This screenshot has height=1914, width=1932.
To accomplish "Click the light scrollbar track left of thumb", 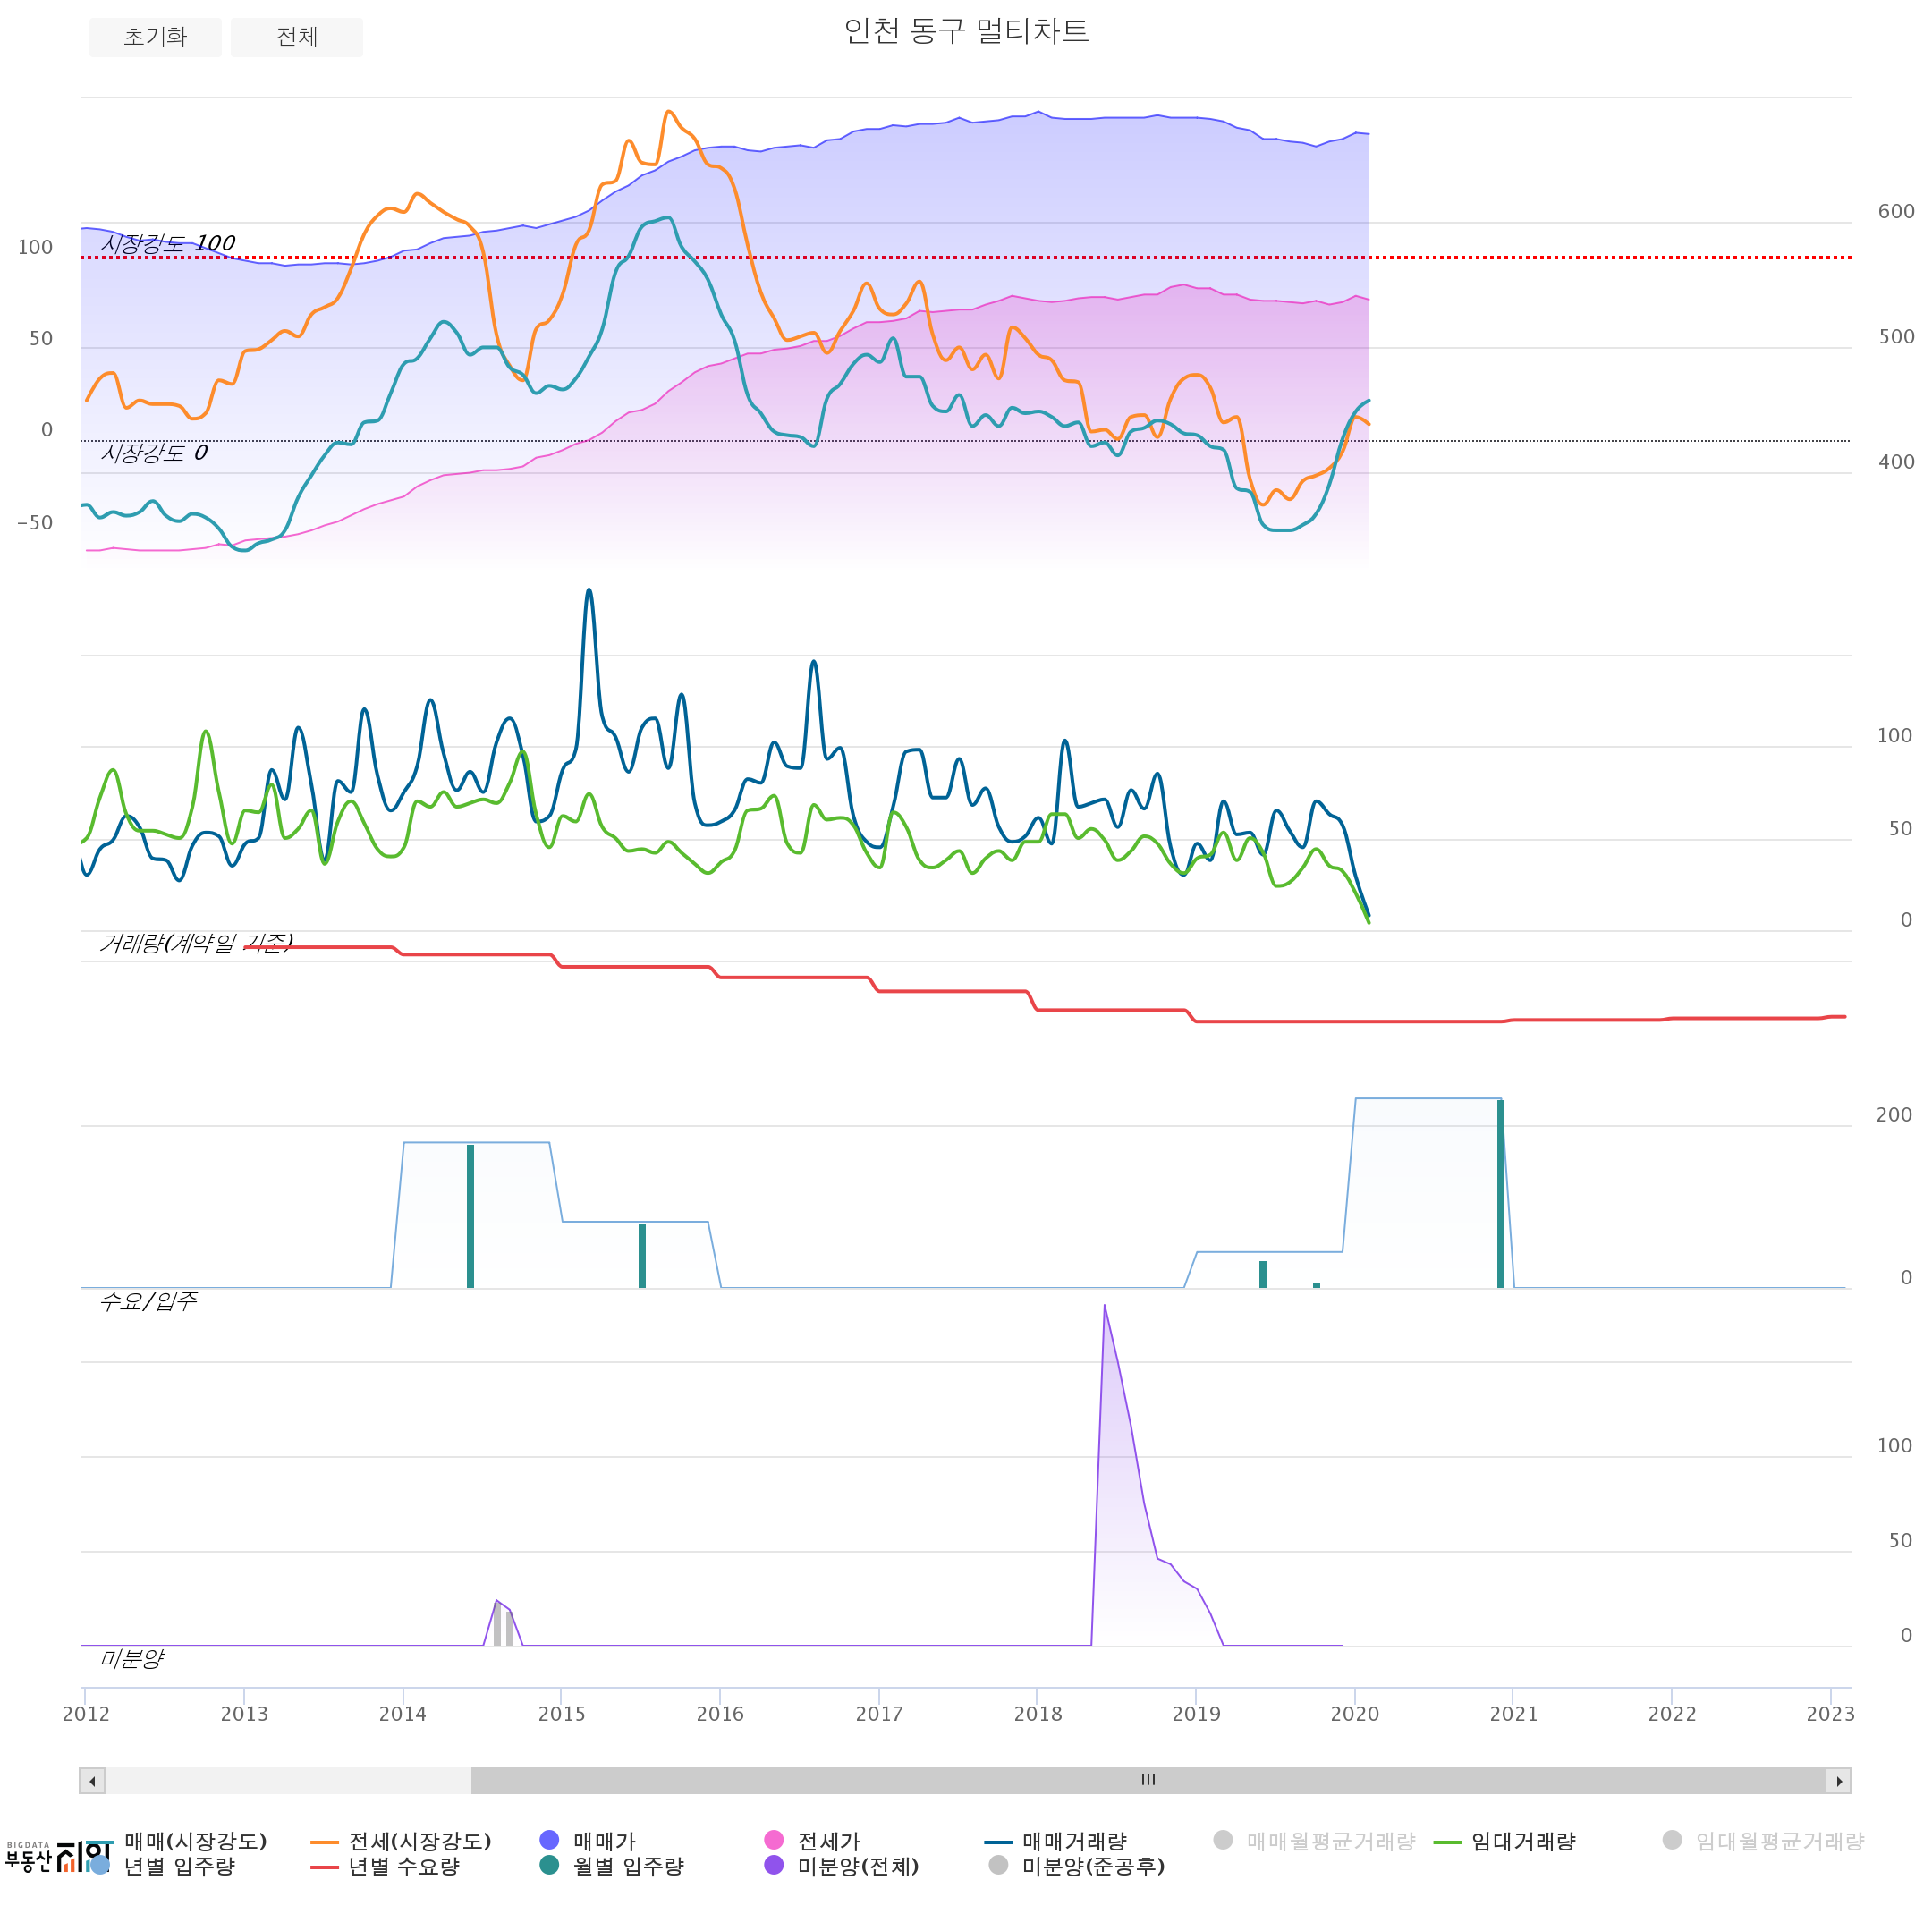I will 288,1781.
